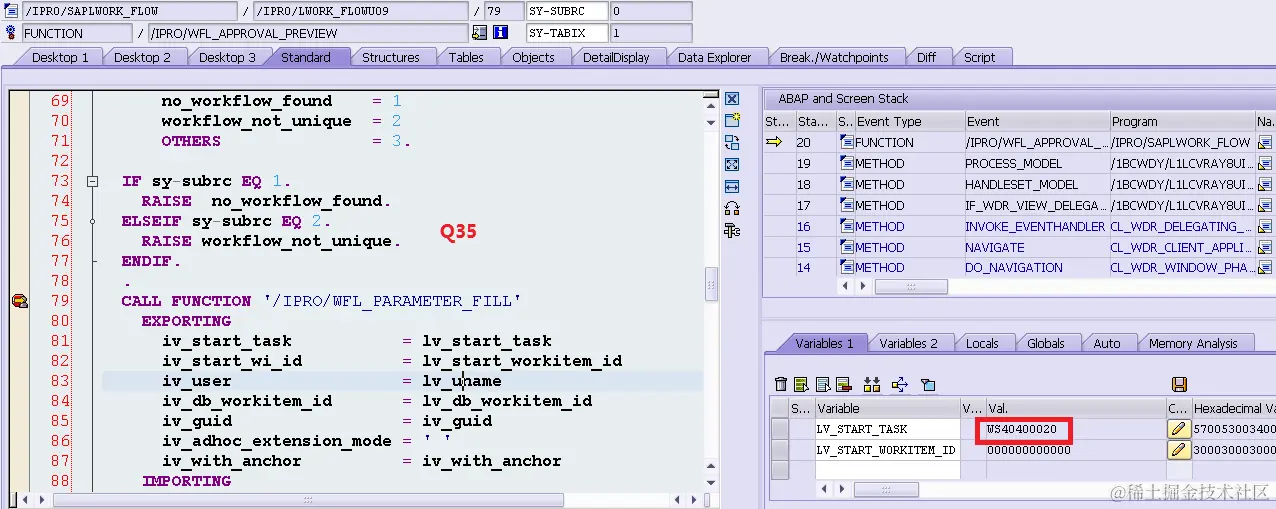
Task: Click the swap tools icon beside the editor
Action: point(732,209)
